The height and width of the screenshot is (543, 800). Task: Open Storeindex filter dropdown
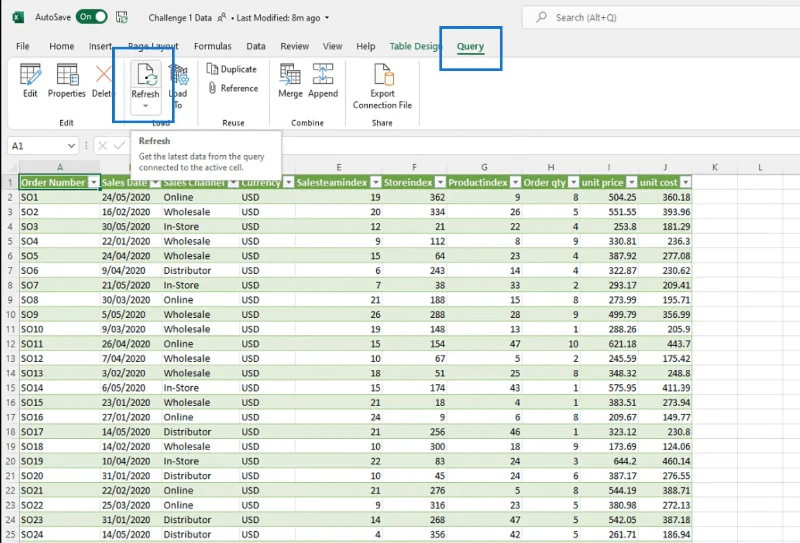coord(441,183)
